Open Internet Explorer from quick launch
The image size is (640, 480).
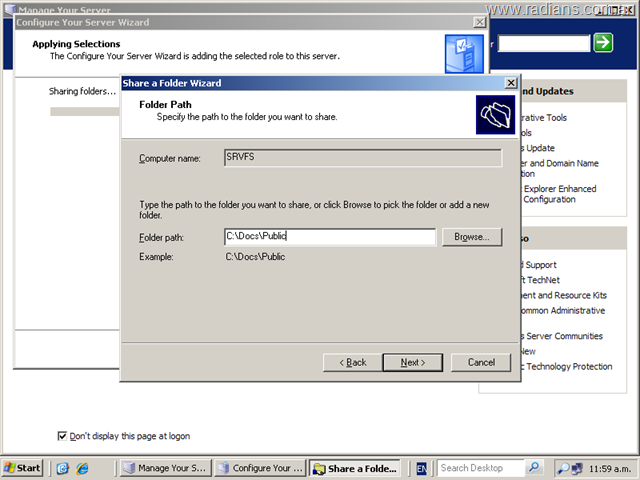(x=82, y=468)
